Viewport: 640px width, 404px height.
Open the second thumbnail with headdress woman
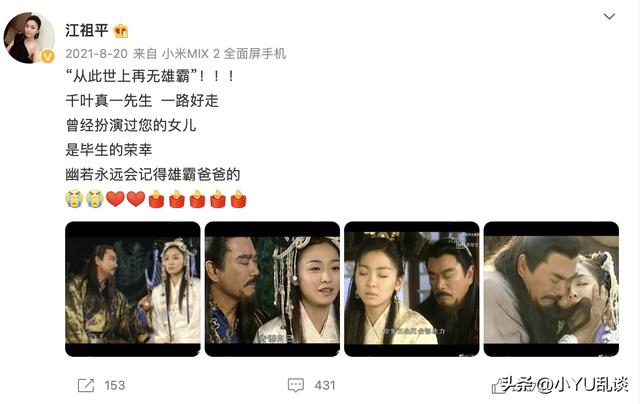point(272,289)
